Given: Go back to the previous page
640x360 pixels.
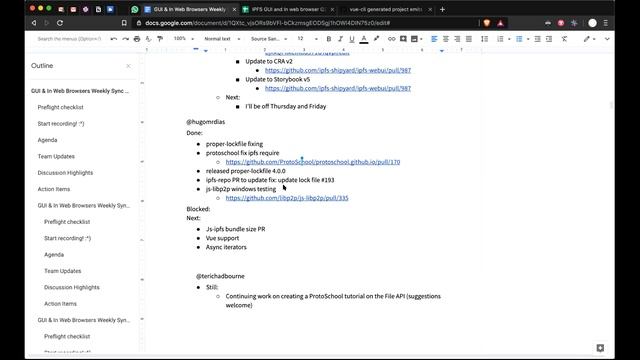Looking at the screenshot, I should [x=34, y=23].
